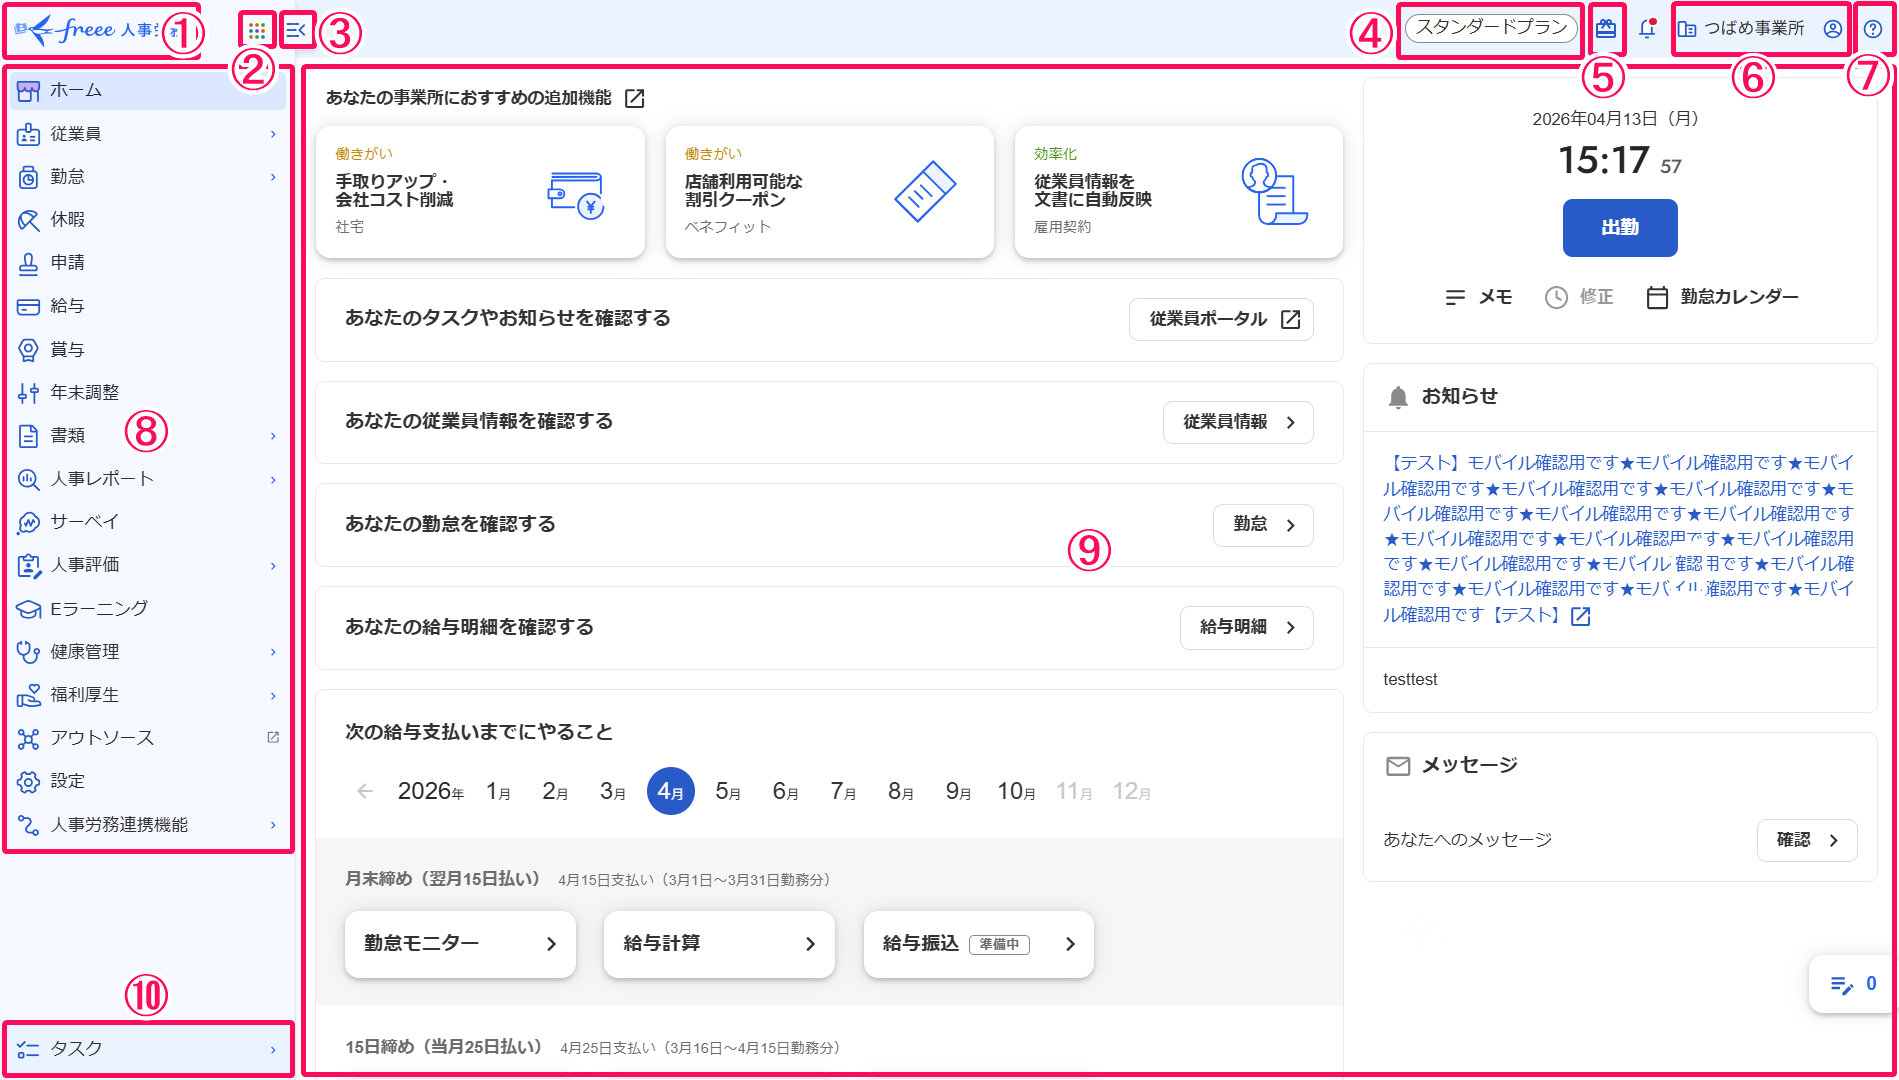Viewport: 1899px width, 1080px height.
Task: Expand the 福利厚生 sidebar submenu
Action: click(x=273, y=695)
